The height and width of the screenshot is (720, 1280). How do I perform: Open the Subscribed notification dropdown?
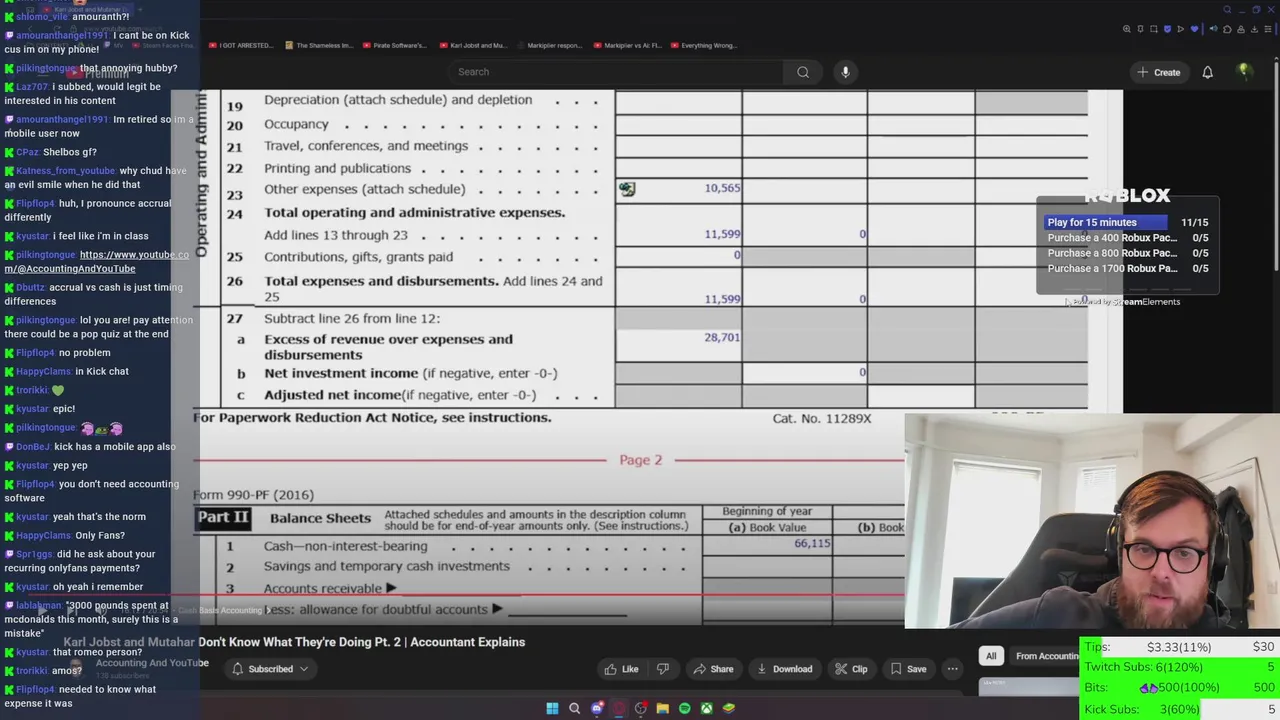click(271, 669)
